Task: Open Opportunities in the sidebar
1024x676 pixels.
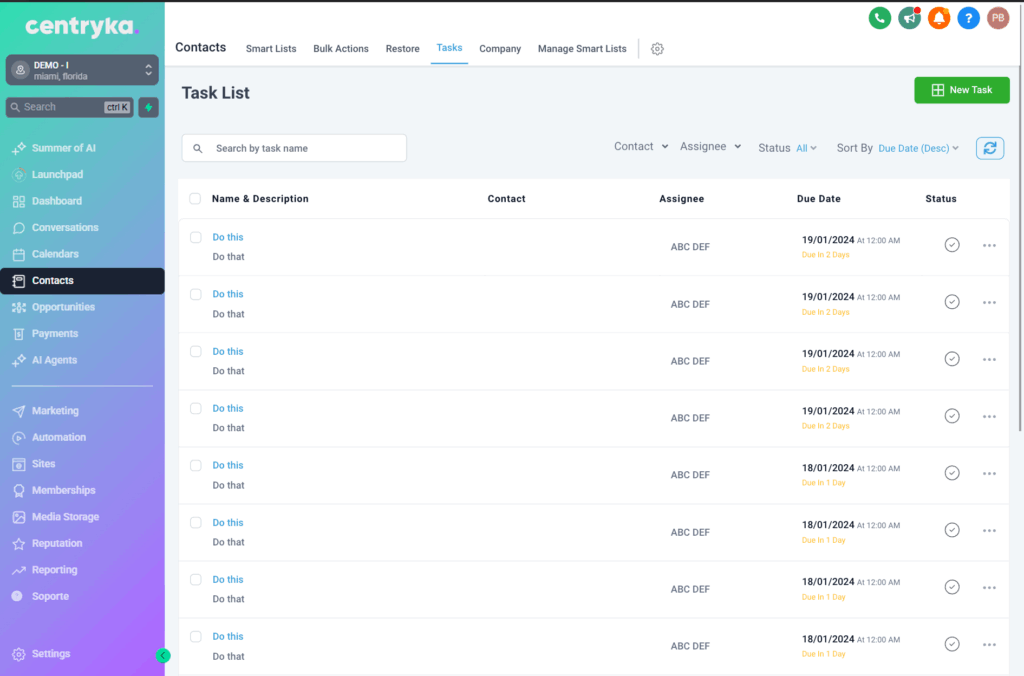Action: point(63,307)
